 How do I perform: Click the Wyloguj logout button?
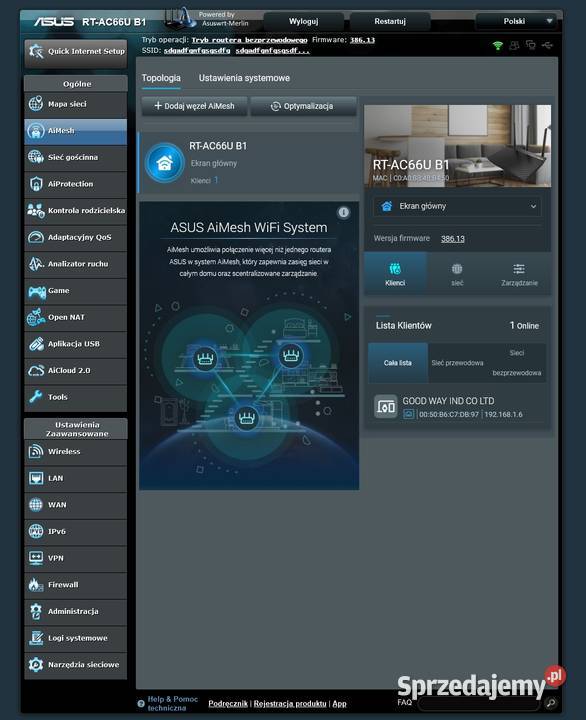(304, 21)
